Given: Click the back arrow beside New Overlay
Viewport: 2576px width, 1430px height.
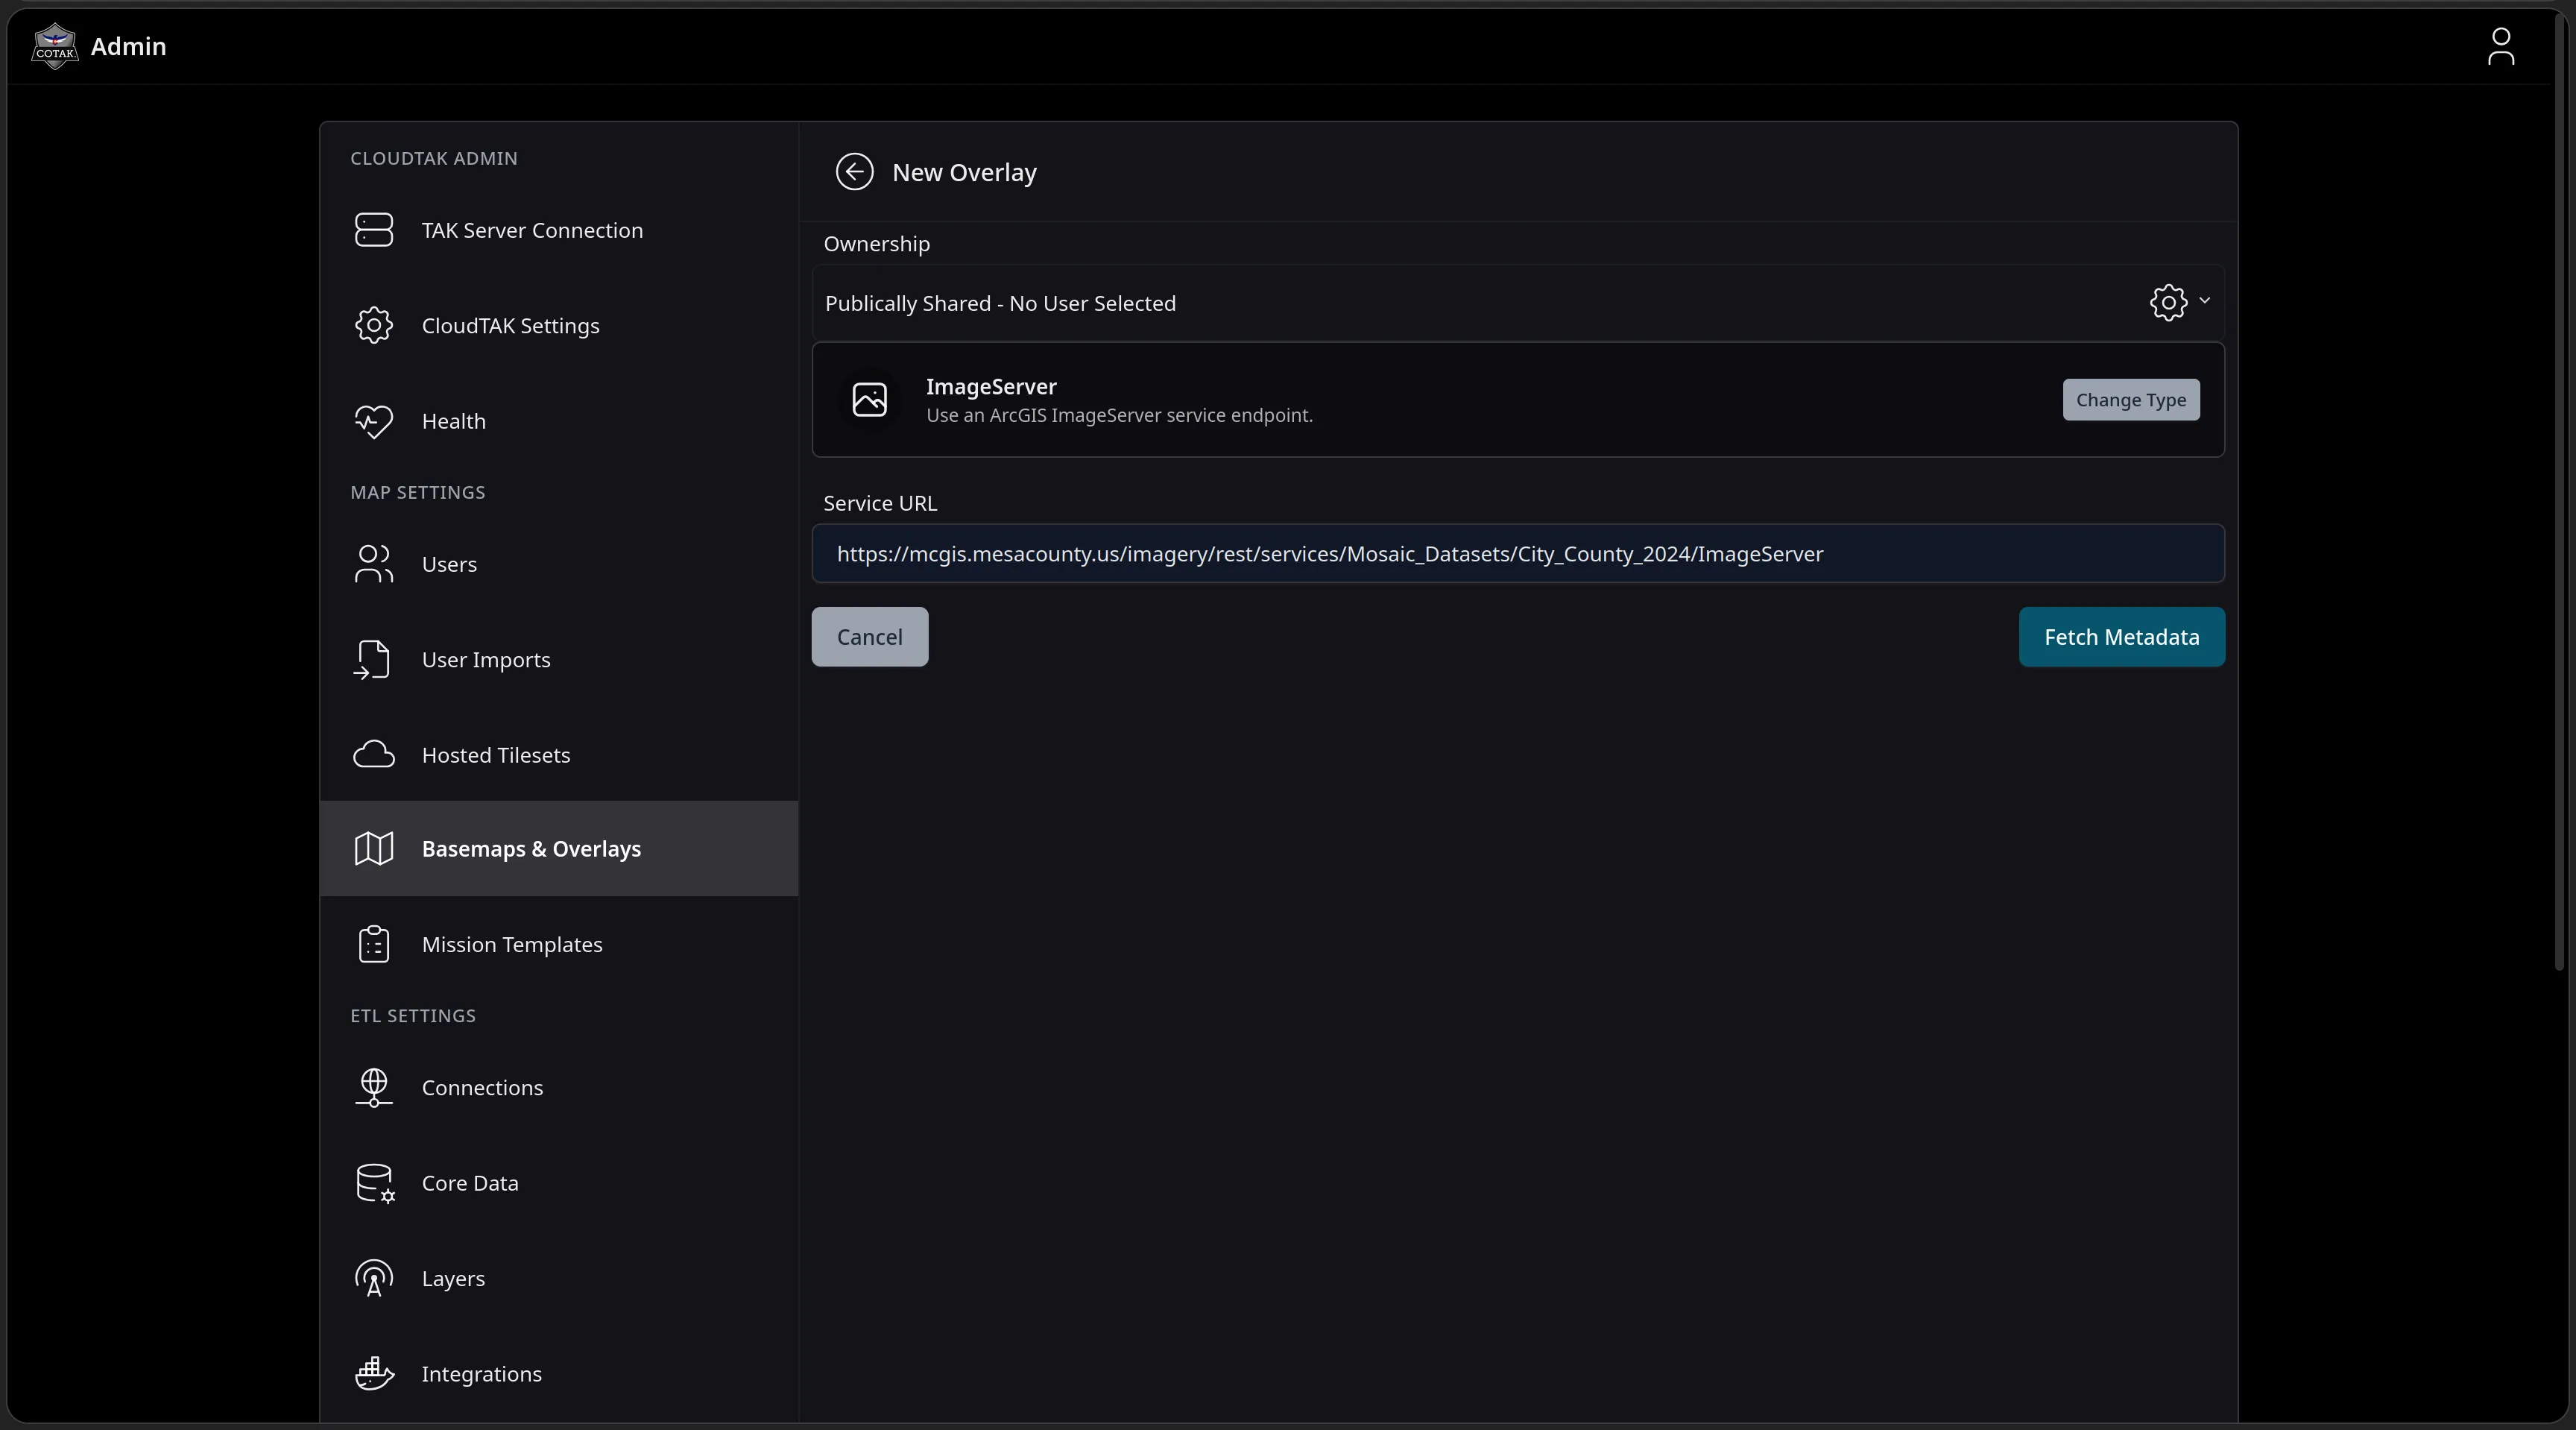Looking at the screenshot, I should (854, 172).
